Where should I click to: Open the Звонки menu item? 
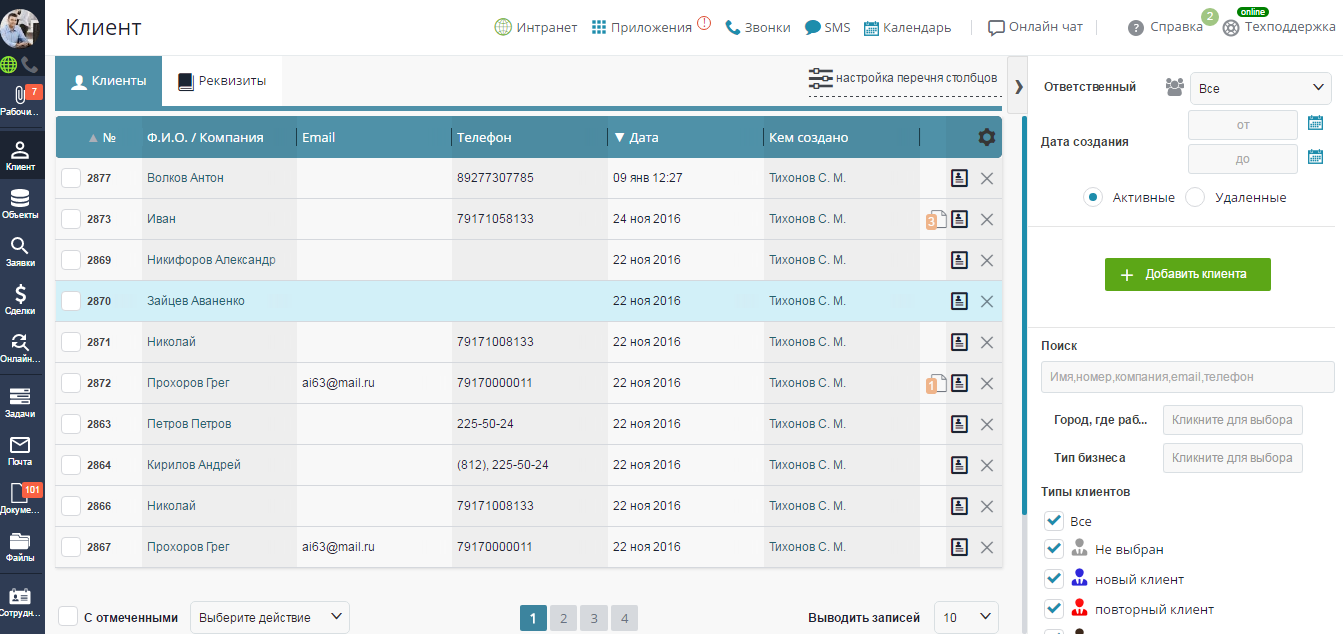click(758, 27)
